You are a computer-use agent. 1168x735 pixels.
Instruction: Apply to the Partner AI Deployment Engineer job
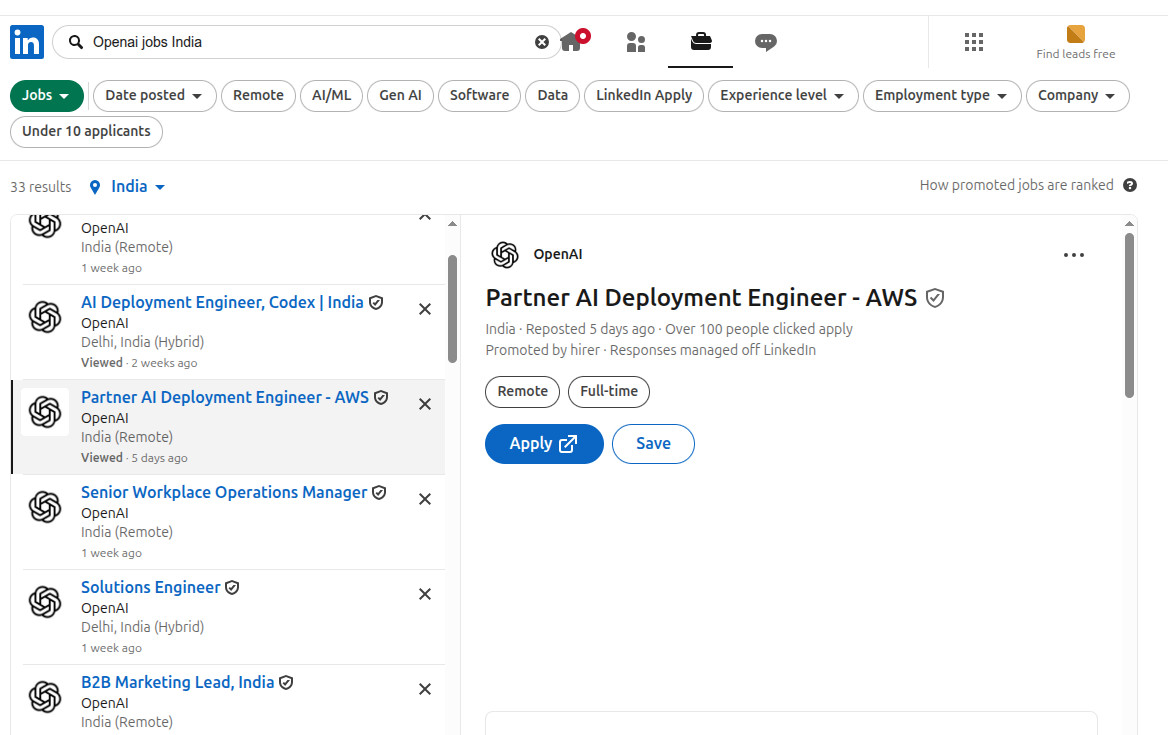[544, 444]
